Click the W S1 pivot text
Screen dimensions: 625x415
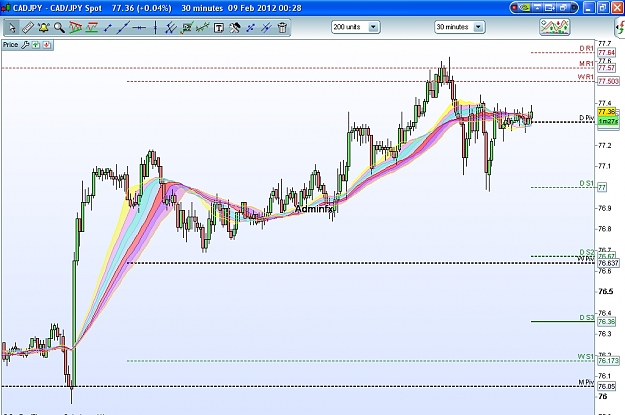[x=586, y=357]
